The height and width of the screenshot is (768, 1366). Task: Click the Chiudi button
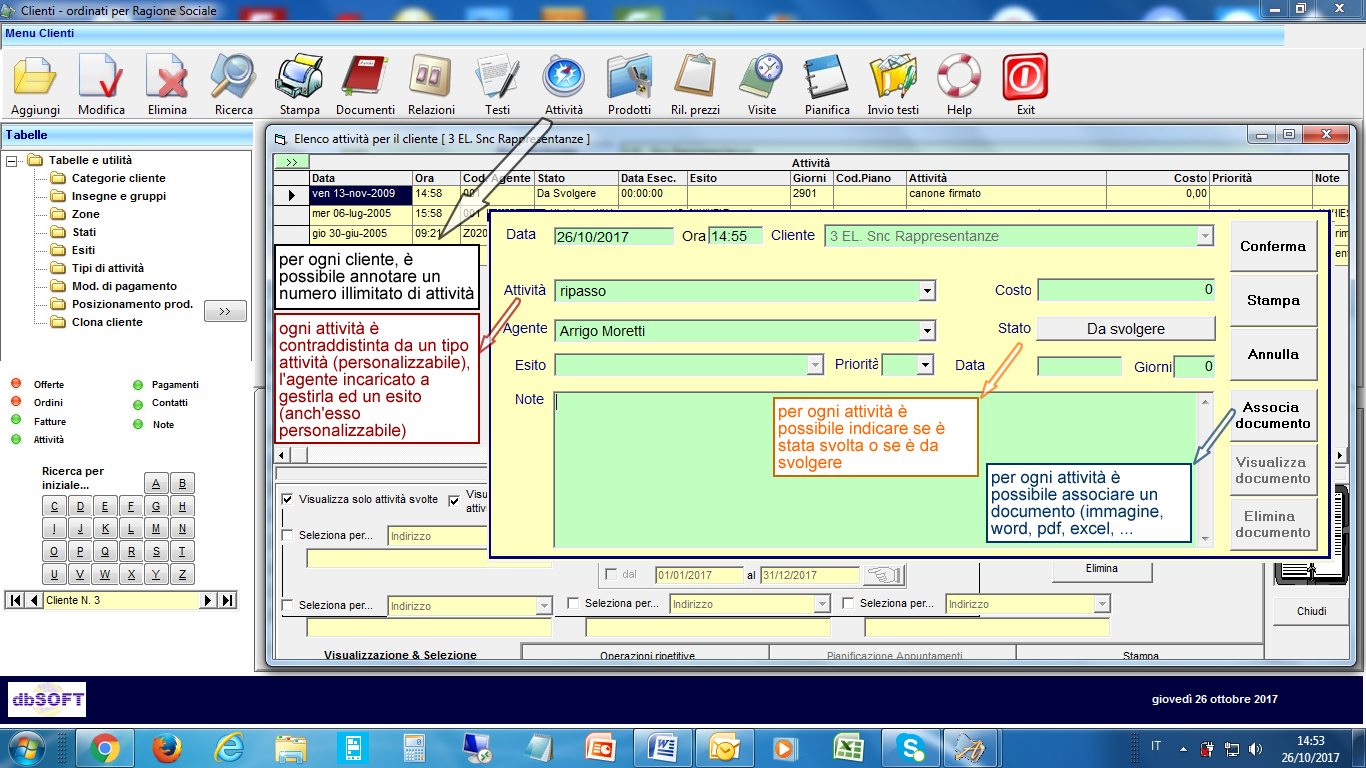click(1311, 612)
